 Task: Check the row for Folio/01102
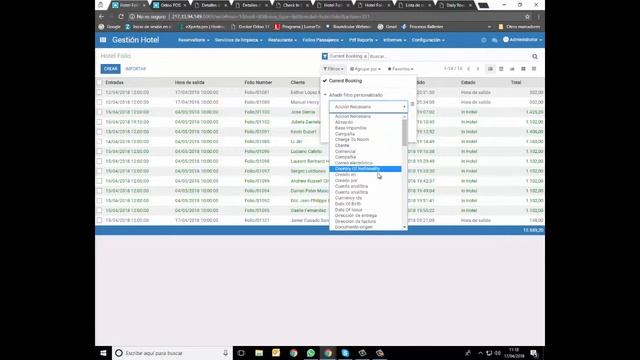click(x=100, y=122)
